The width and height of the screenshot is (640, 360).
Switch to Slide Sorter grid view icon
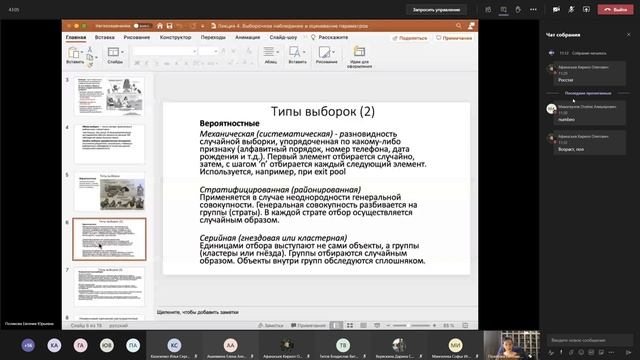click(x=350, y=325)
